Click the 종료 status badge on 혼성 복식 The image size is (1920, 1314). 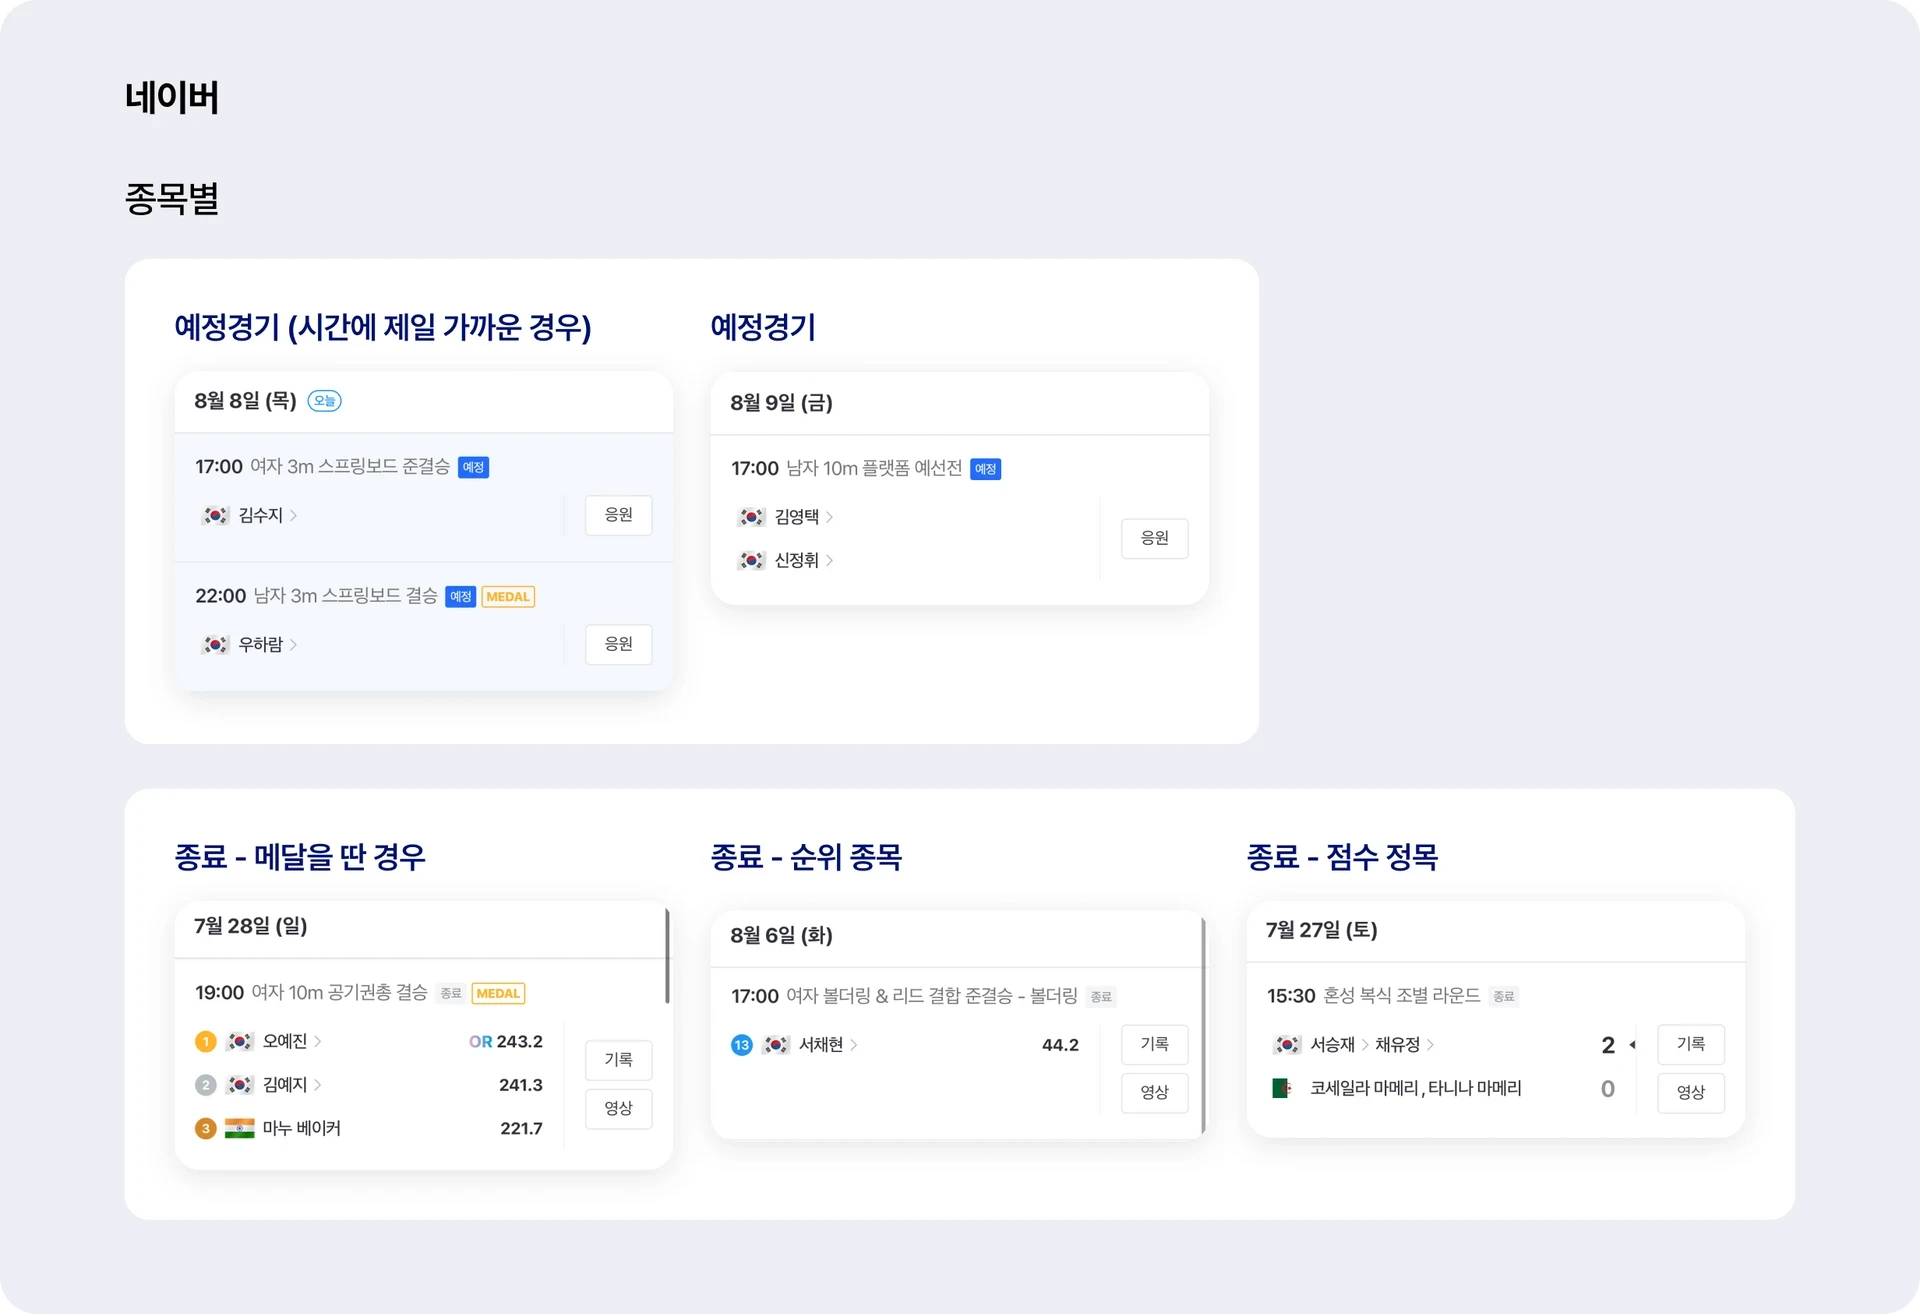(x=1504, y=996)
